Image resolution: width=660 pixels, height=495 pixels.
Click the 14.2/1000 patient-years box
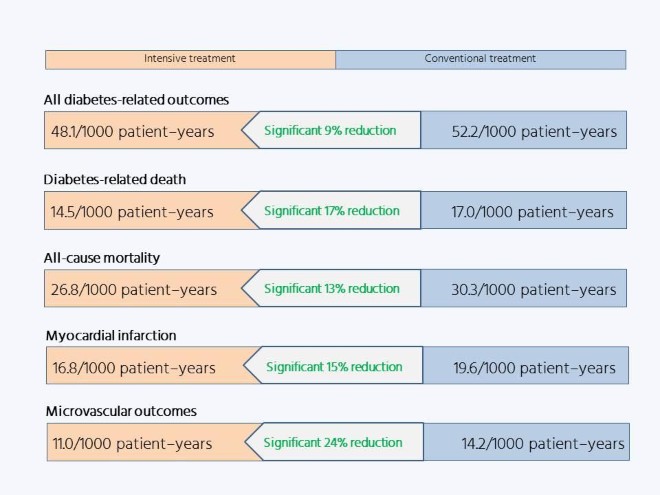(527, 442)
